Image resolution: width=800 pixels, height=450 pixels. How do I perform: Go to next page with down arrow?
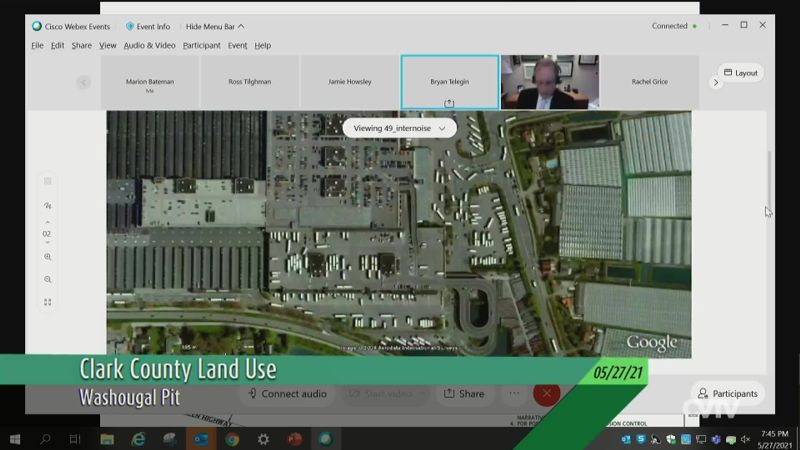[47, 243]
